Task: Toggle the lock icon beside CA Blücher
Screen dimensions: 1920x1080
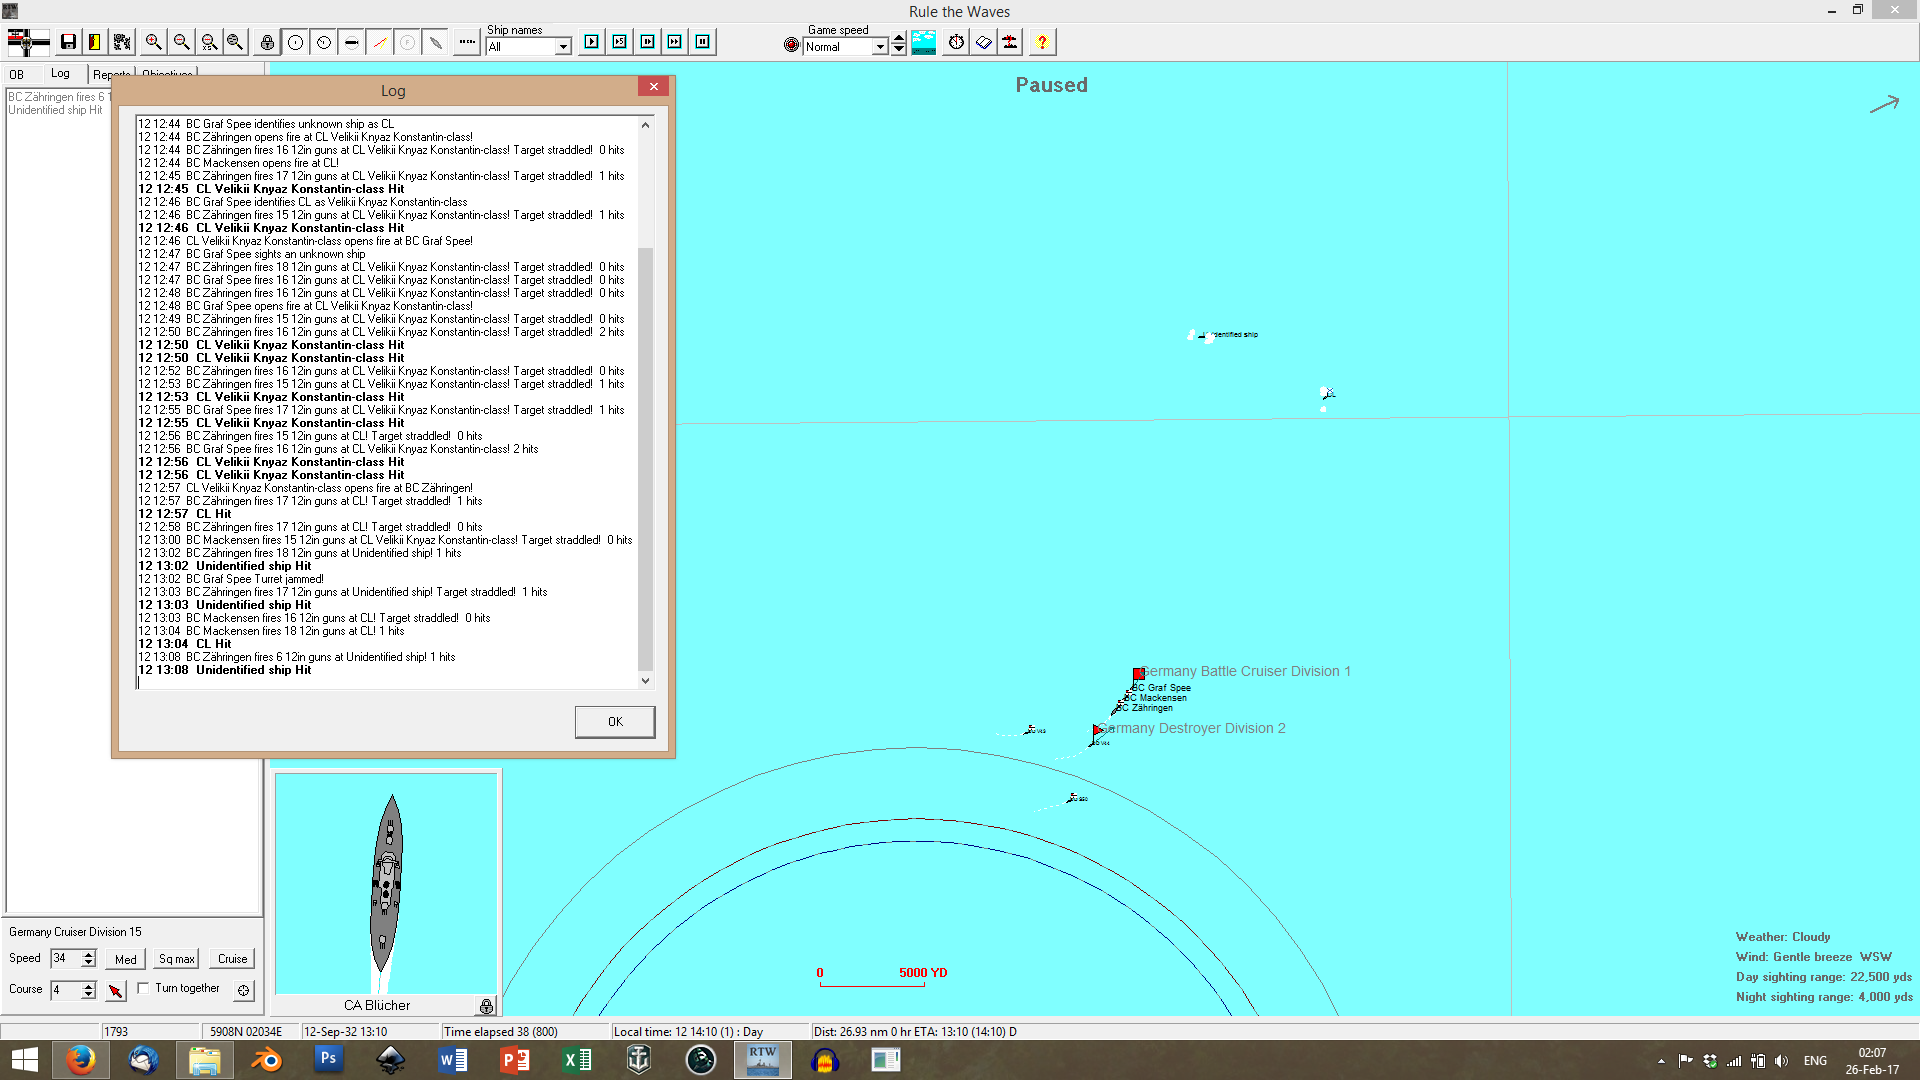Action: point(486,1006)
